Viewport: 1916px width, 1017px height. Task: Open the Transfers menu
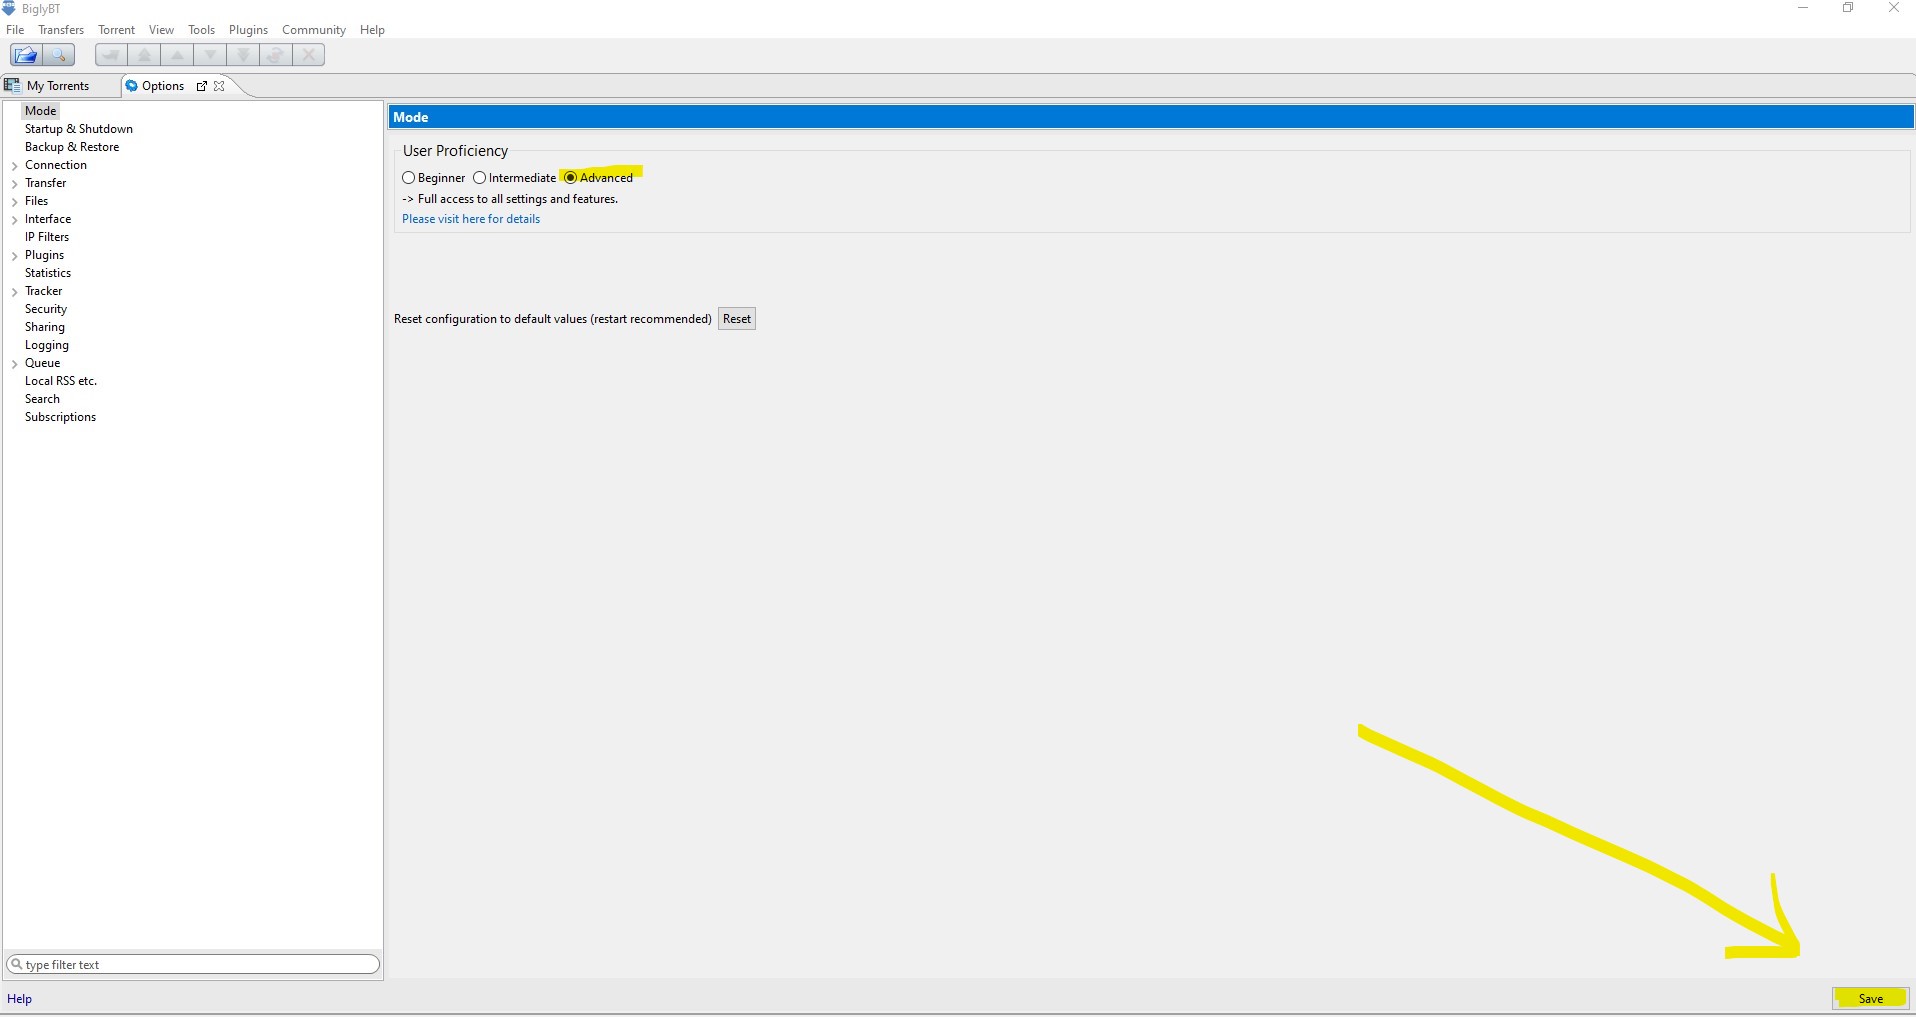(x=61, y=30)
